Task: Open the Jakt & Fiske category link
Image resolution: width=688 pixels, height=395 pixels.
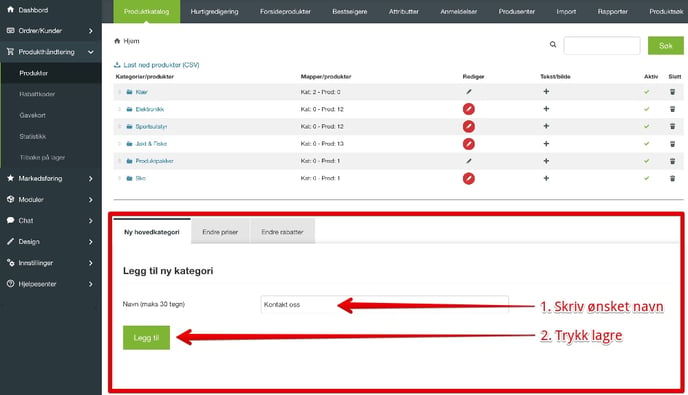Action: [151, 144]
